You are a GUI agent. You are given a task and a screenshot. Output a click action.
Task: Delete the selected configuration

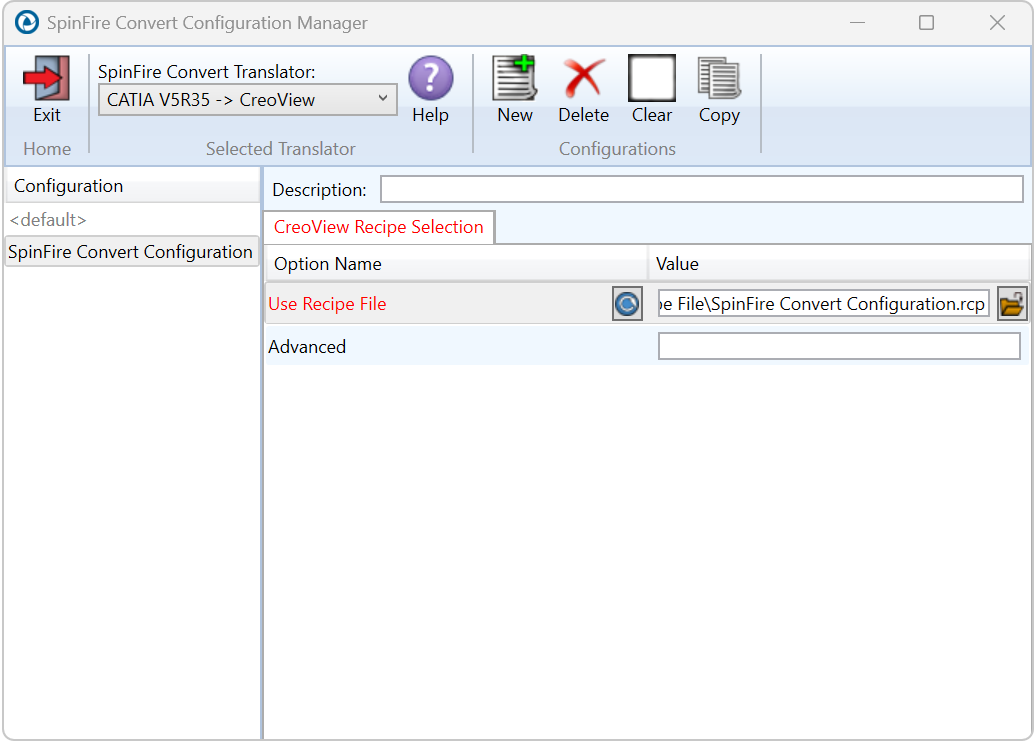[x=583, y=78]
